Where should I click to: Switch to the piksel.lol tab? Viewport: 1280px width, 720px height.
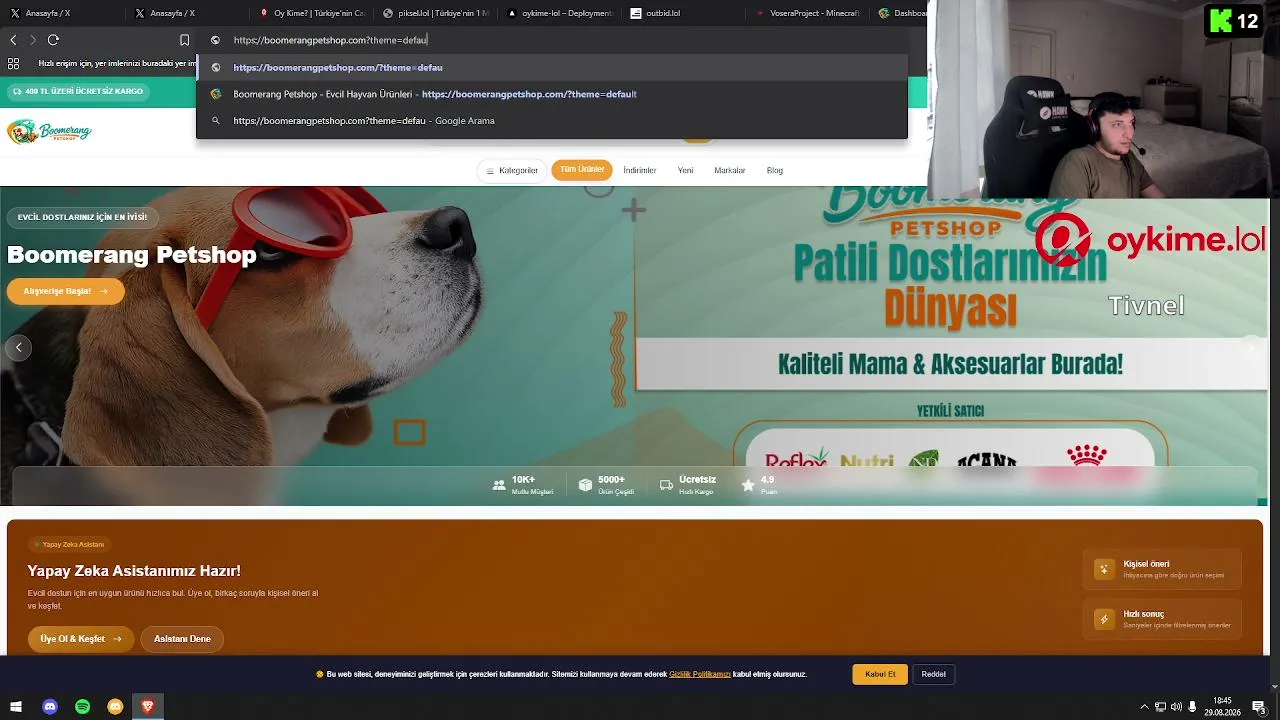[437, 13]
